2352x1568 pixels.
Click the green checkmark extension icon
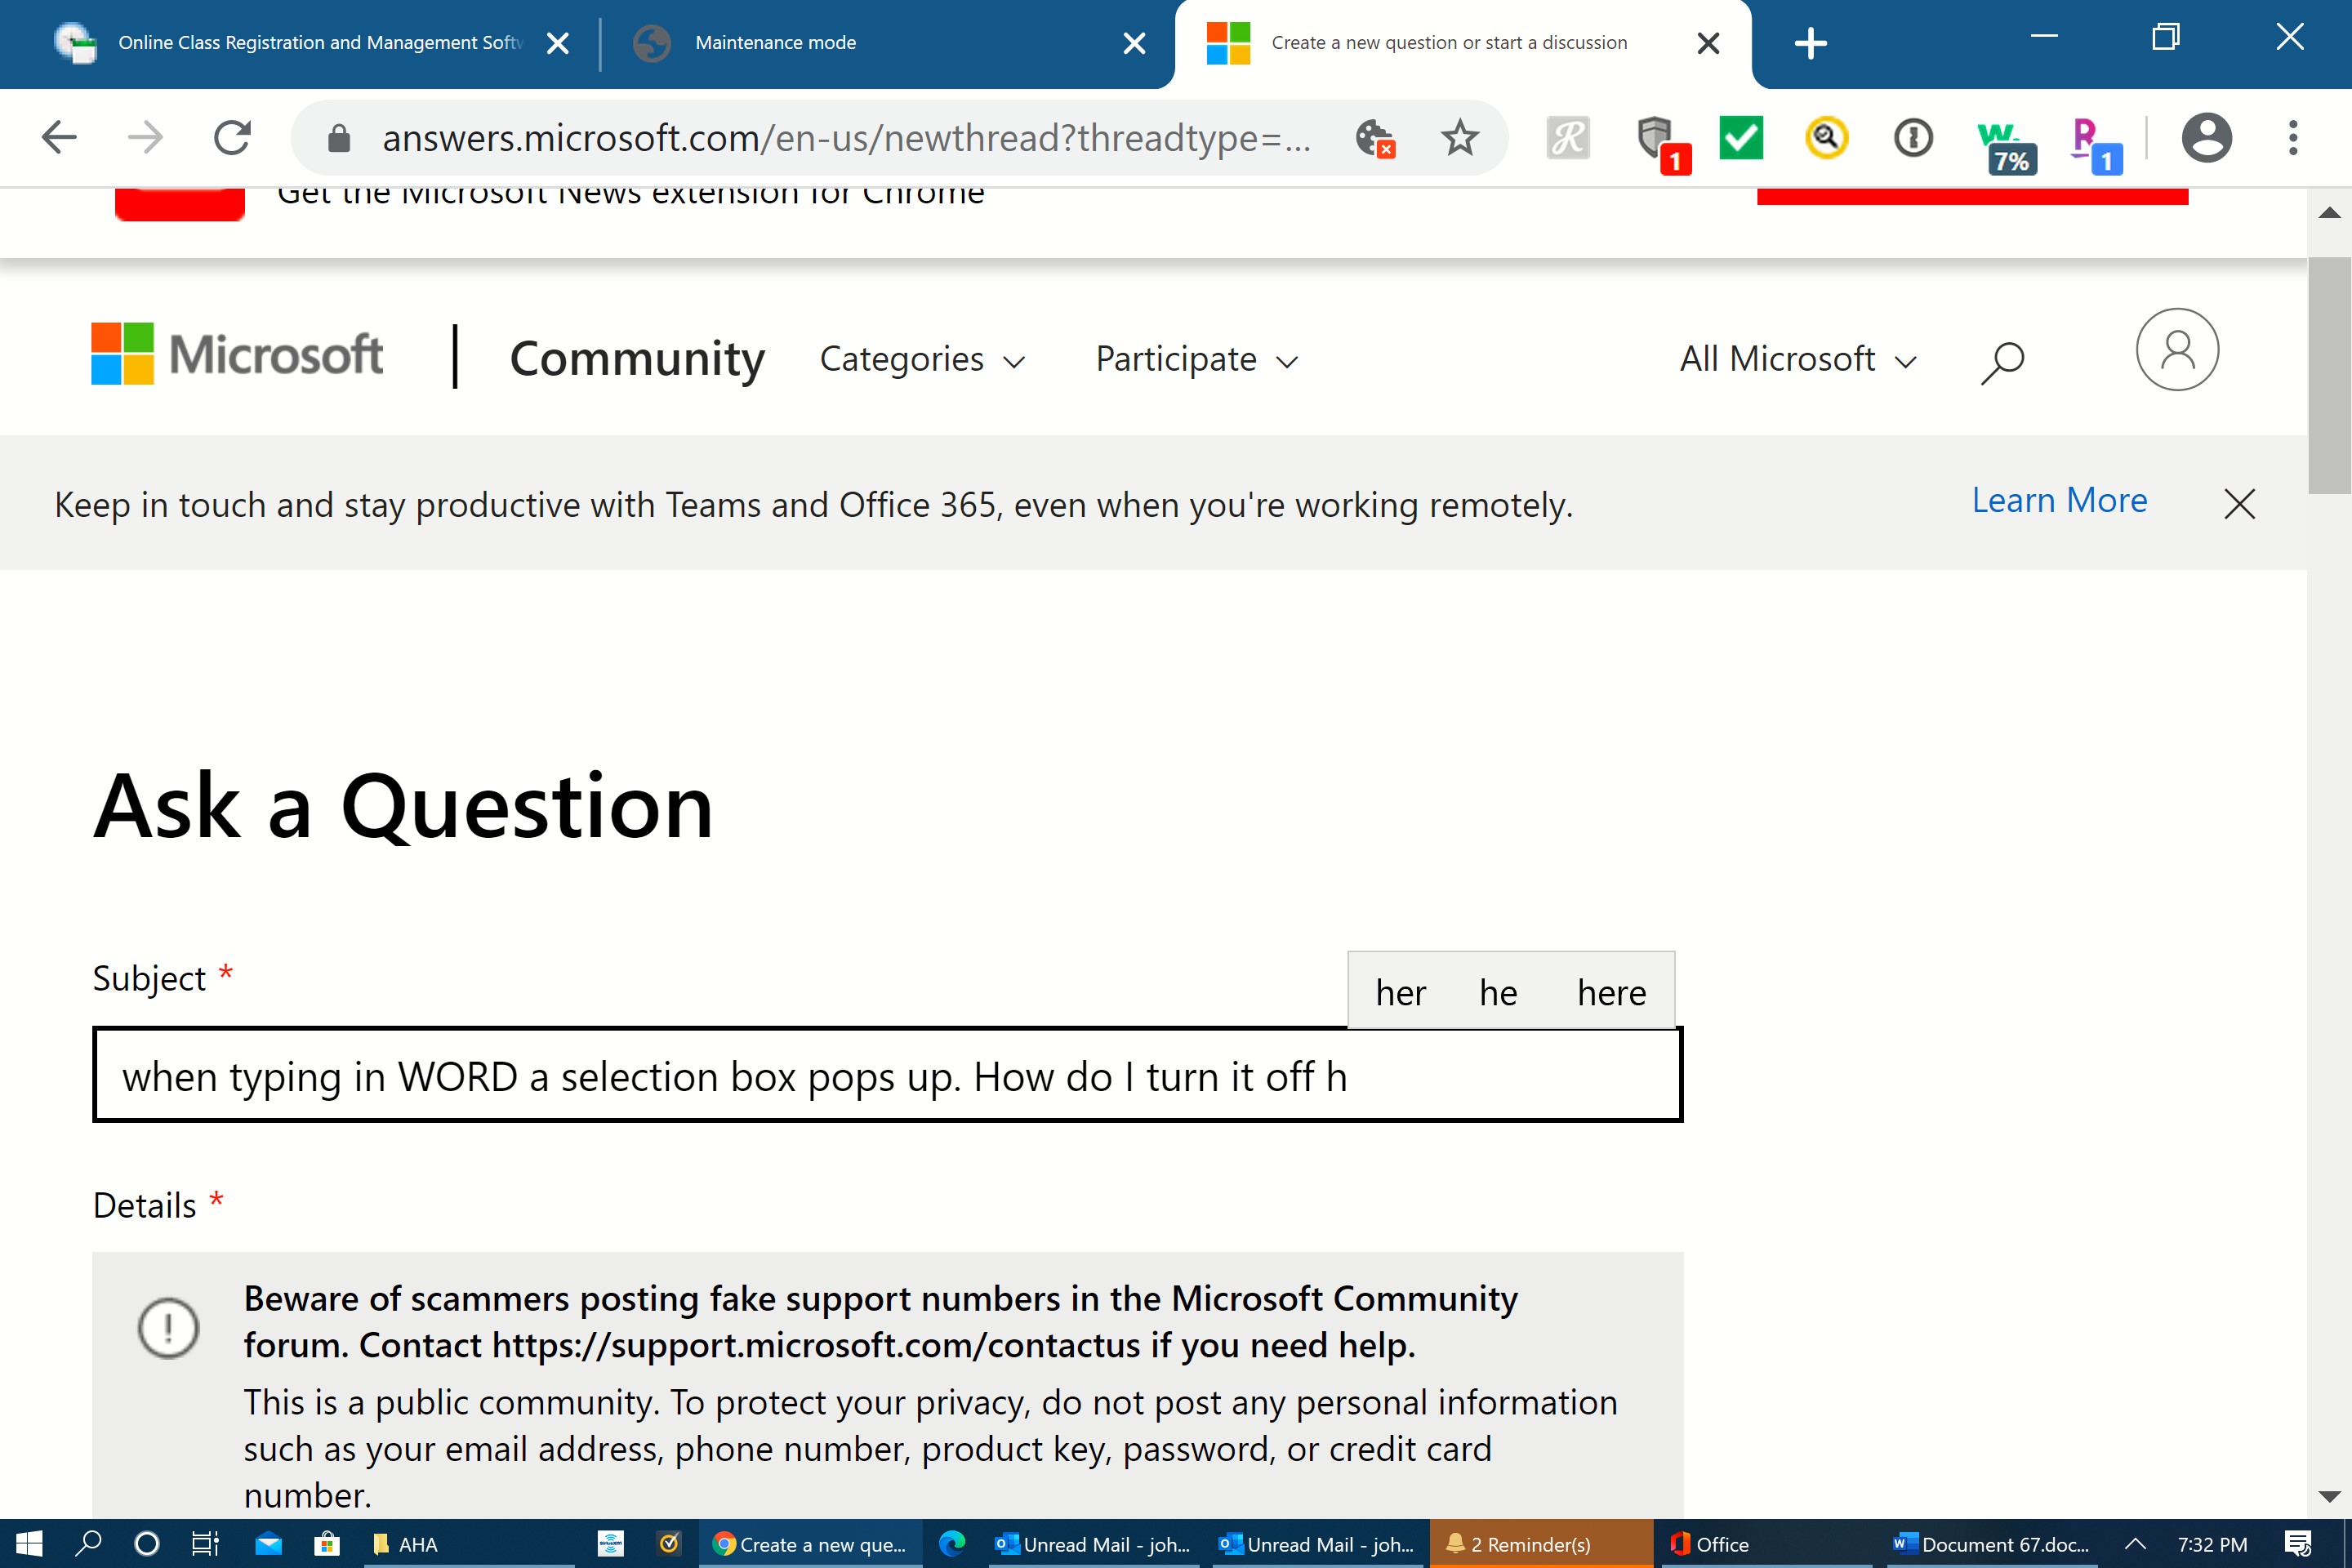(x=1740, y=138)
